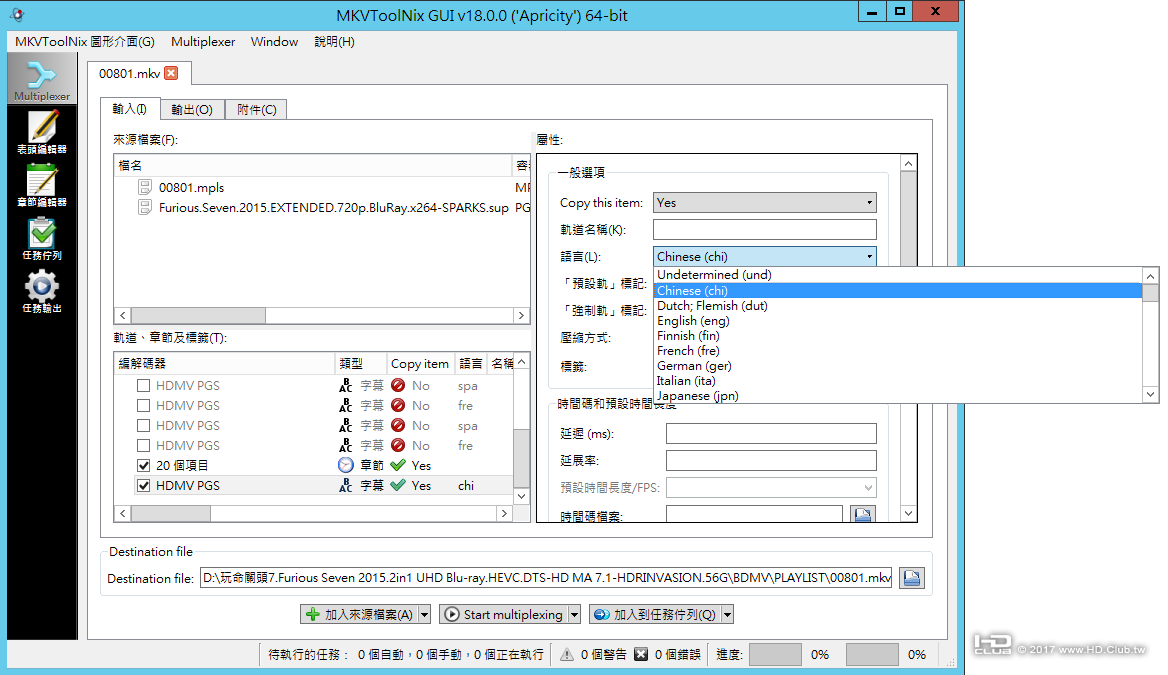Open the Copy this item dropdown
The image size is (1168, 675).
click(764, 203)
